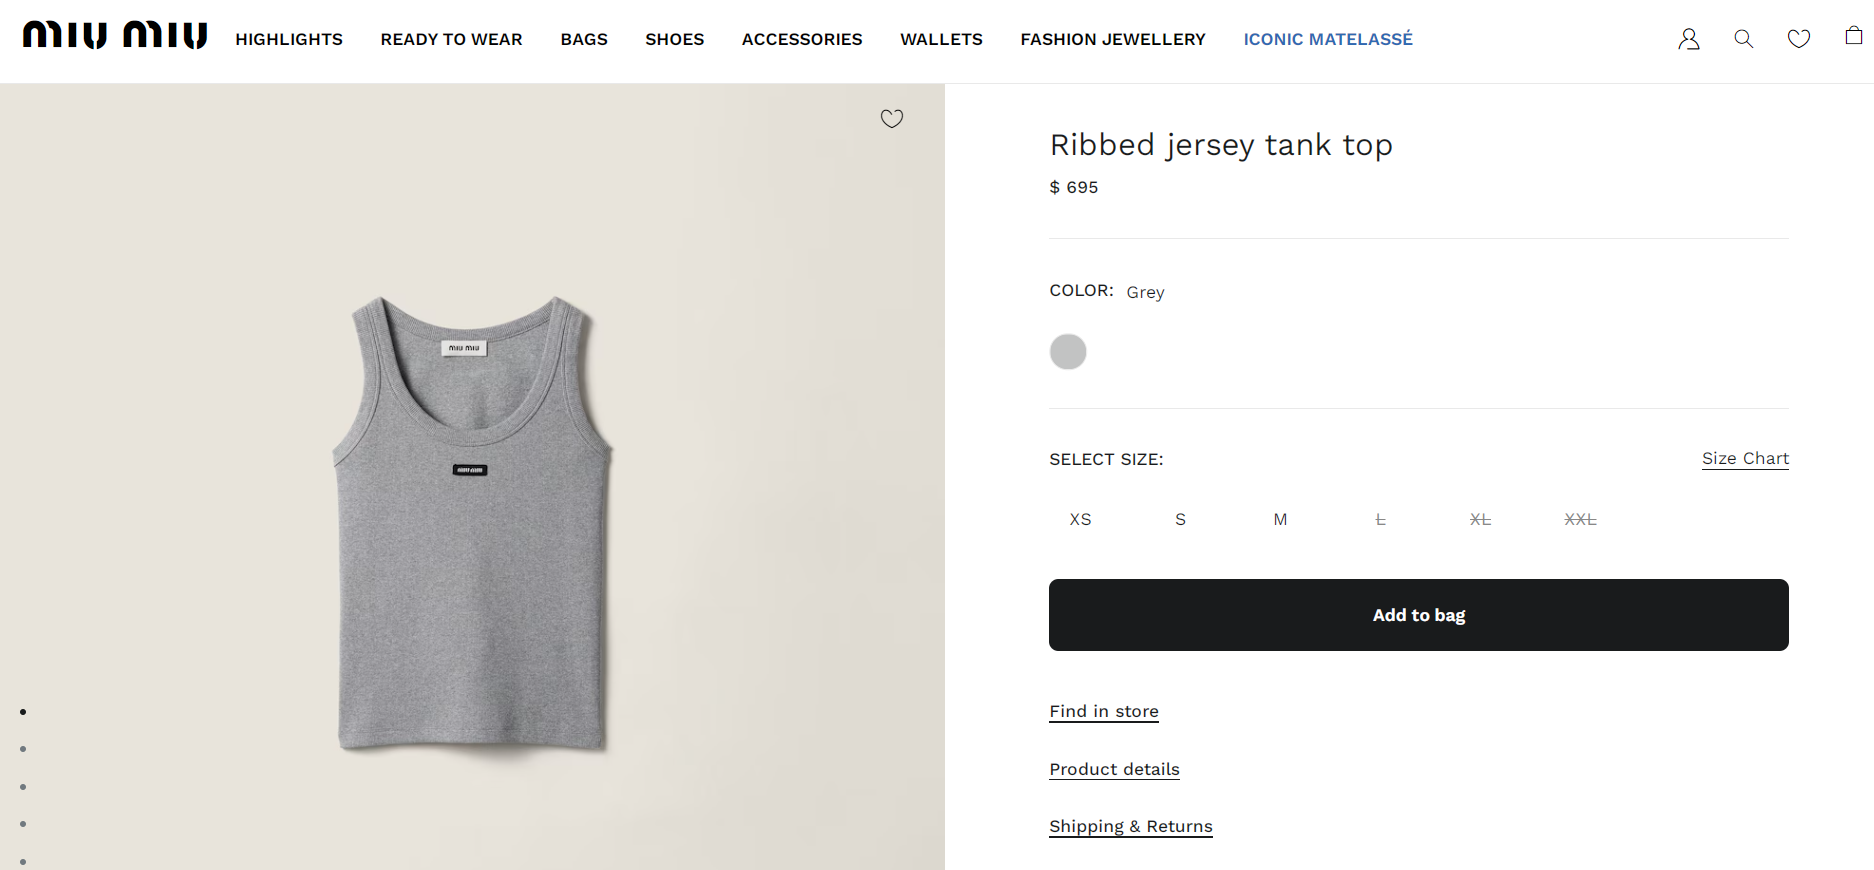Pick size M

click(1280, 519)
